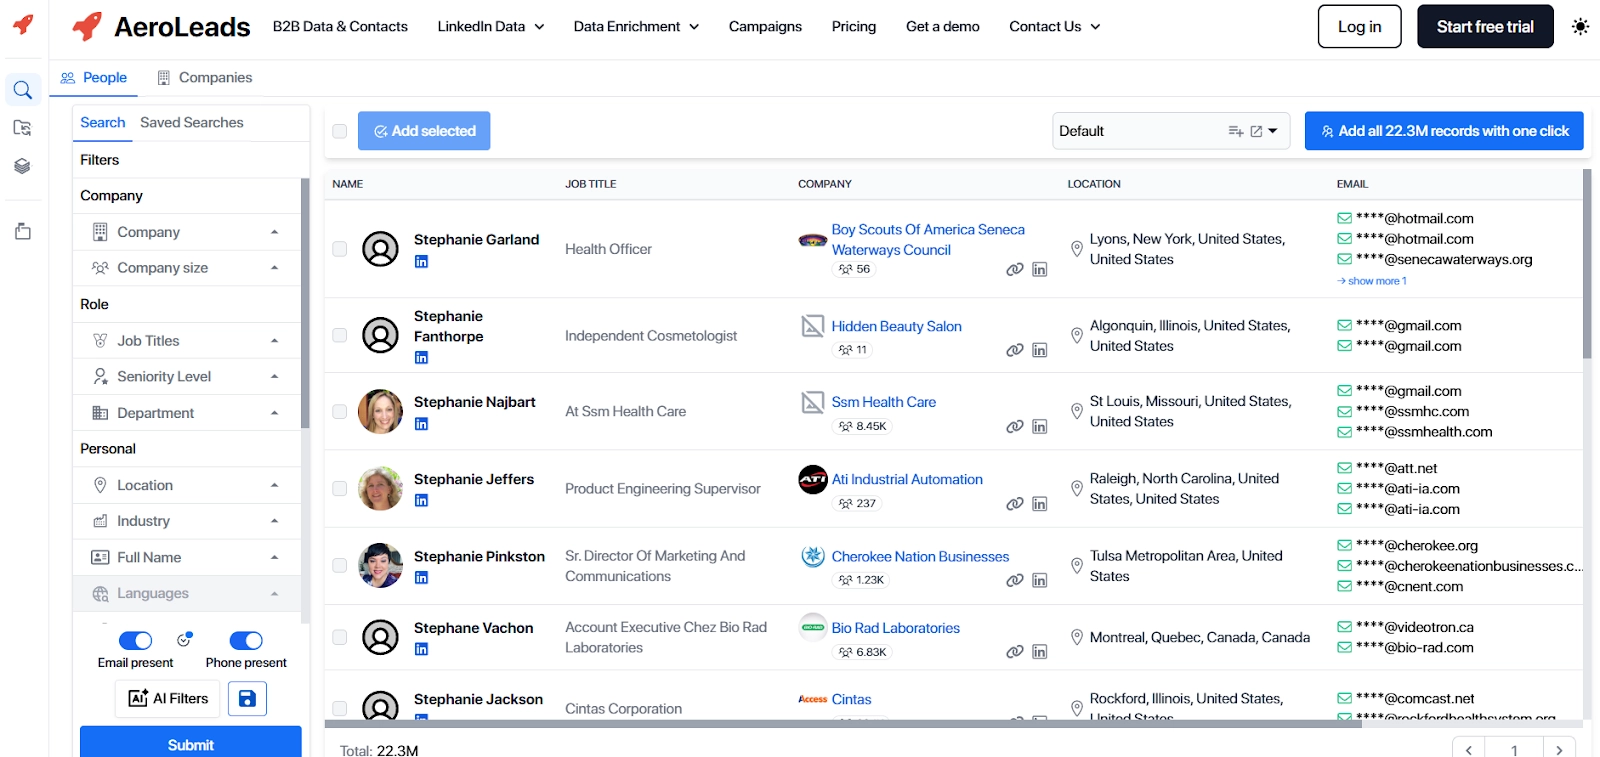Open Stephanie Pinkston's LinkedIn profile icon
This screenshot has width=1600, height=757.
421,578
